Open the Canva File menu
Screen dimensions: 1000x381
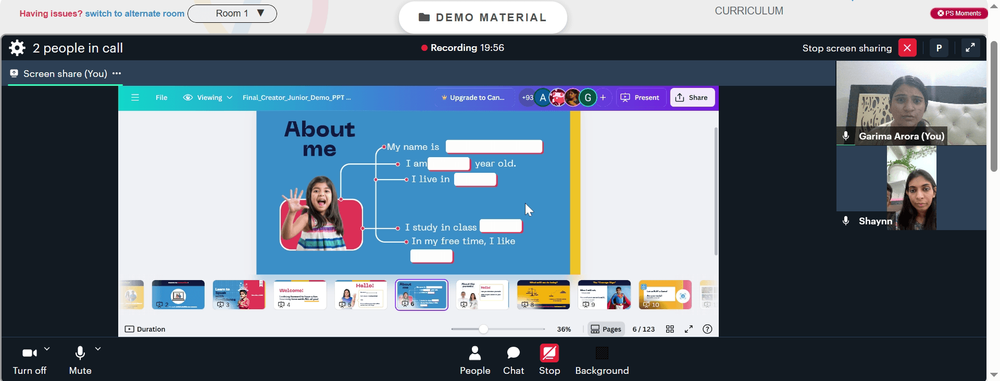(x=161, y=98)
